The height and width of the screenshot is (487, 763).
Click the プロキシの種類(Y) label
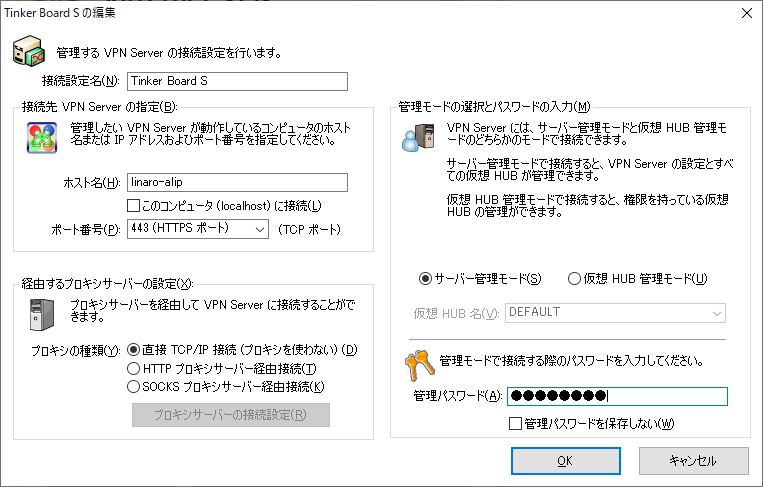(x=76, y=350)
